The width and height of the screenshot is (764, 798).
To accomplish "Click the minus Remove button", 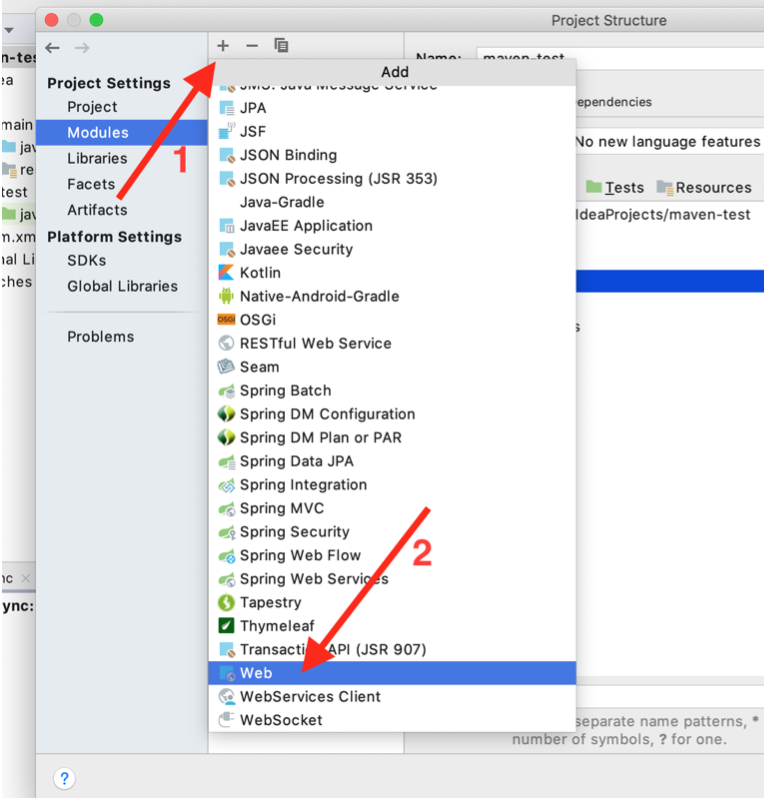I will 252,46.
